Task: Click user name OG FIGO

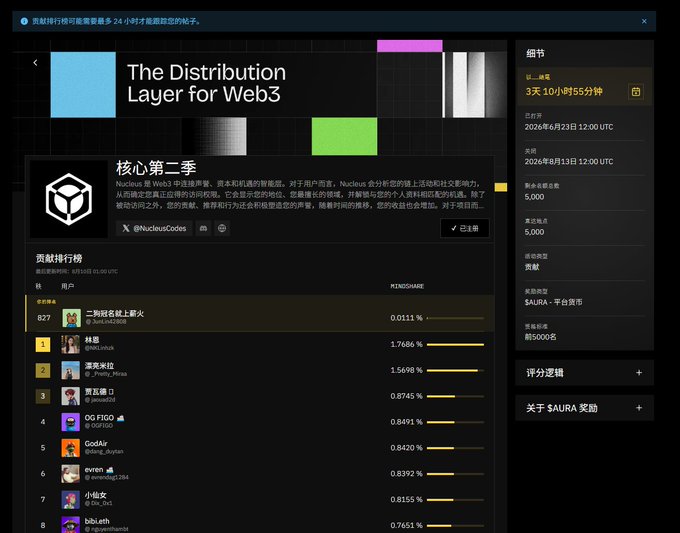Action: [x=99, y=418]
